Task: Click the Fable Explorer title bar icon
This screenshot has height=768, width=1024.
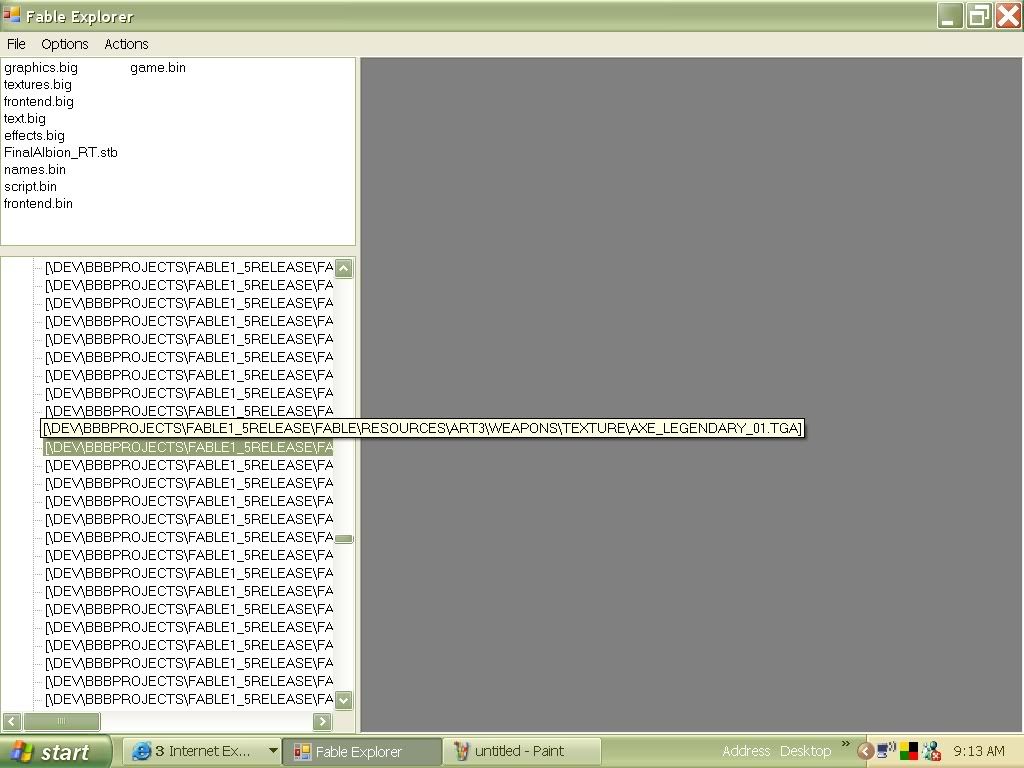Action: (11, 15)
